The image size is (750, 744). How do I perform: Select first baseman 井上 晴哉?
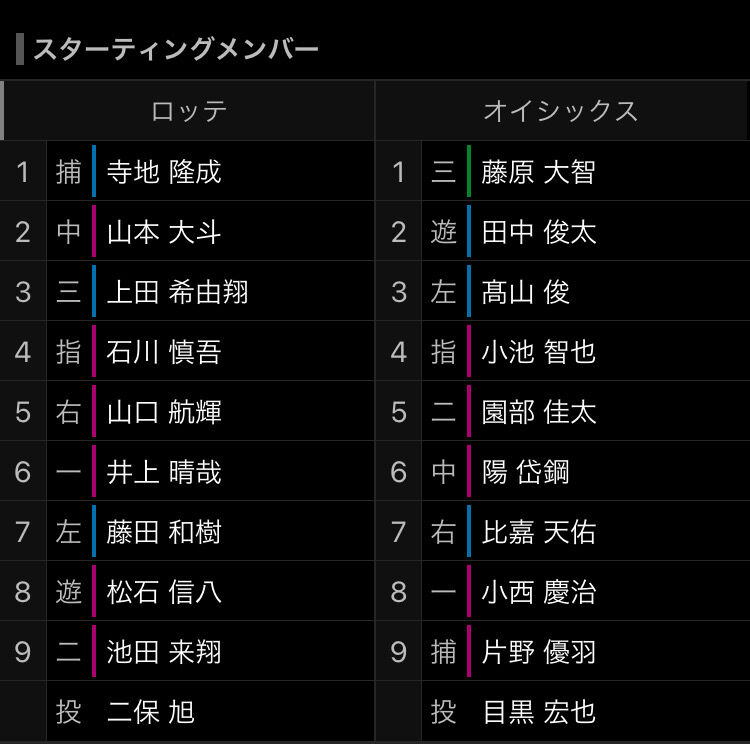pos(164,472)
